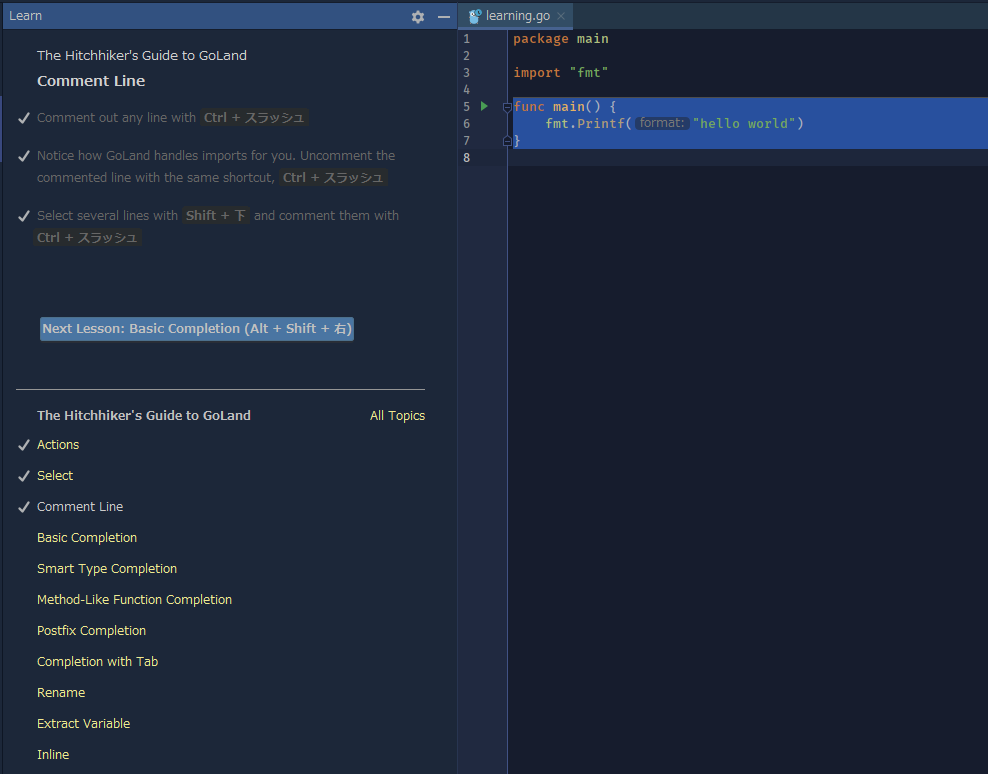The width and height of the screenshot is (988, 774).
Task: Collapse func main fold marker on line 5
Action: [x=507, y=107]
